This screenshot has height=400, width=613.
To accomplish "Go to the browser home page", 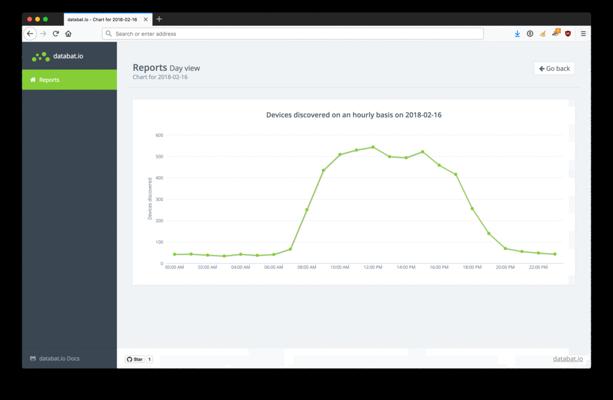I will [x=68, y=34].
